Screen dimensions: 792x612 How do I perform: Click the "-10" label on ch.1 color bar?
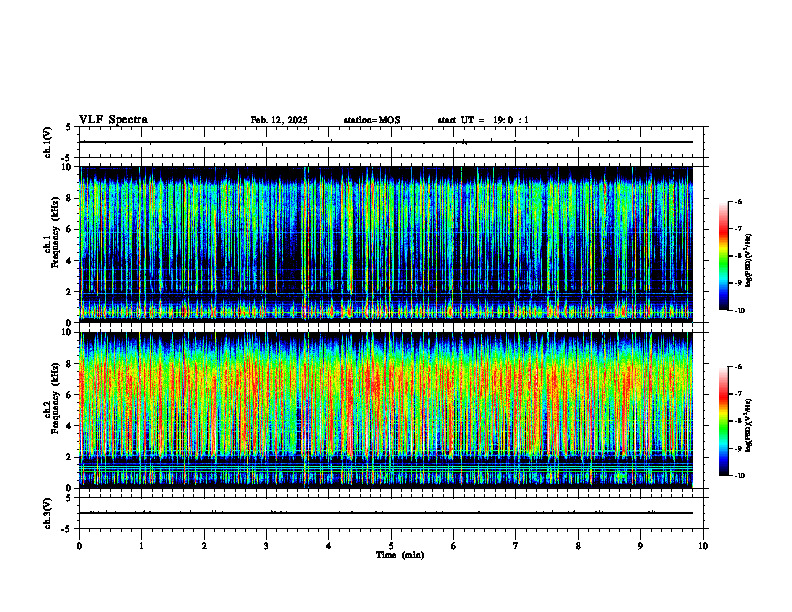click(740, 311)
